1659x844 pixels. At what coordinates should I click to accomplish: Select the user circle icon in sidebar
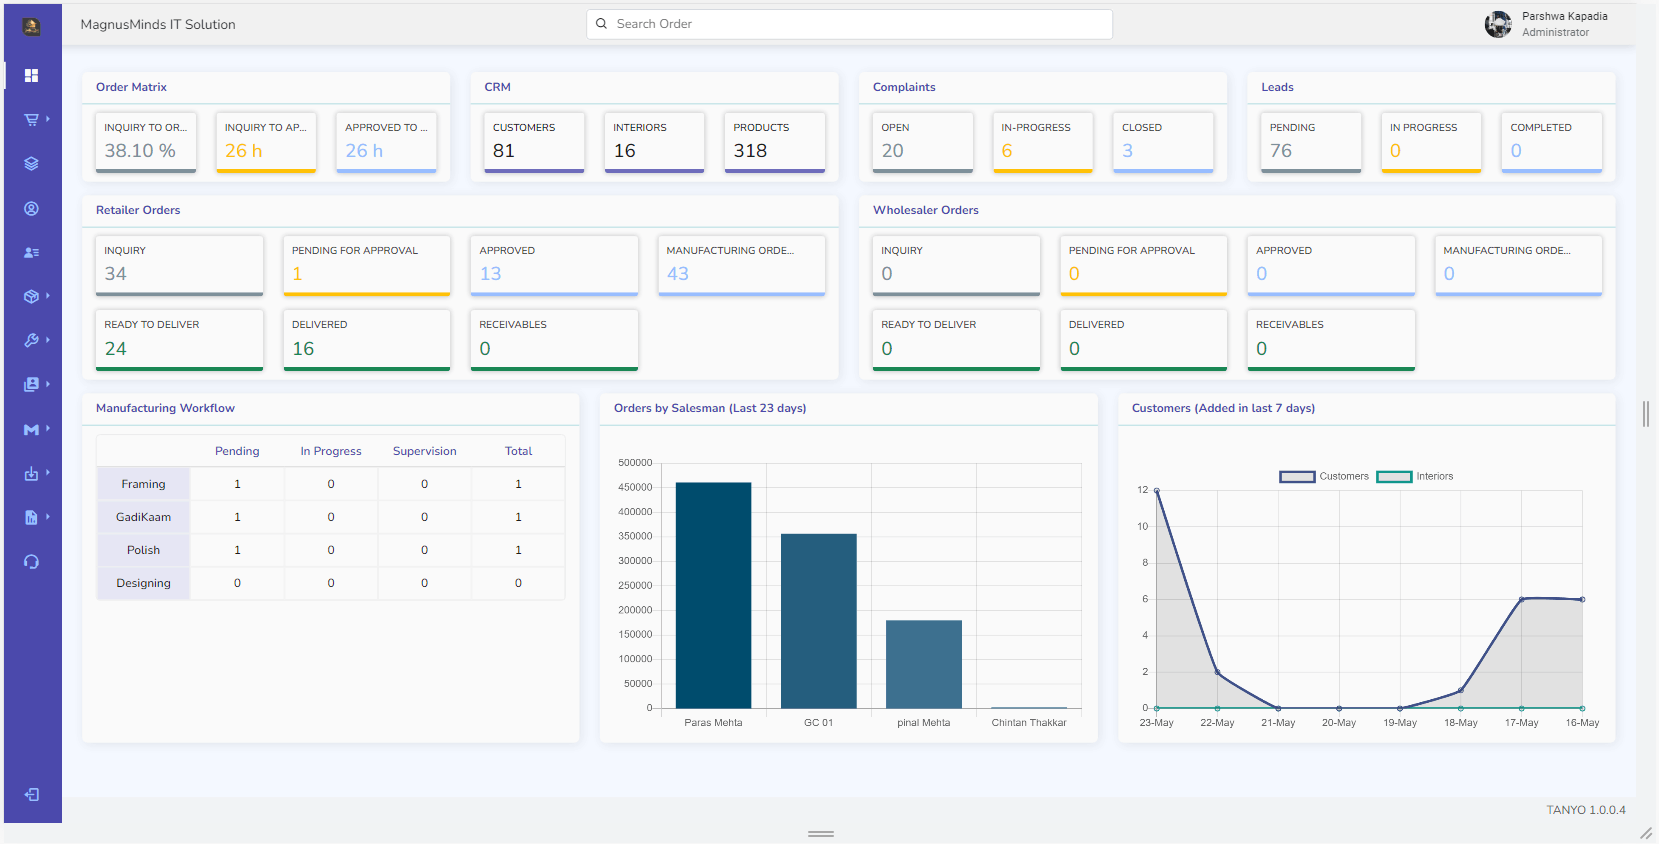(x=31, y=209)
